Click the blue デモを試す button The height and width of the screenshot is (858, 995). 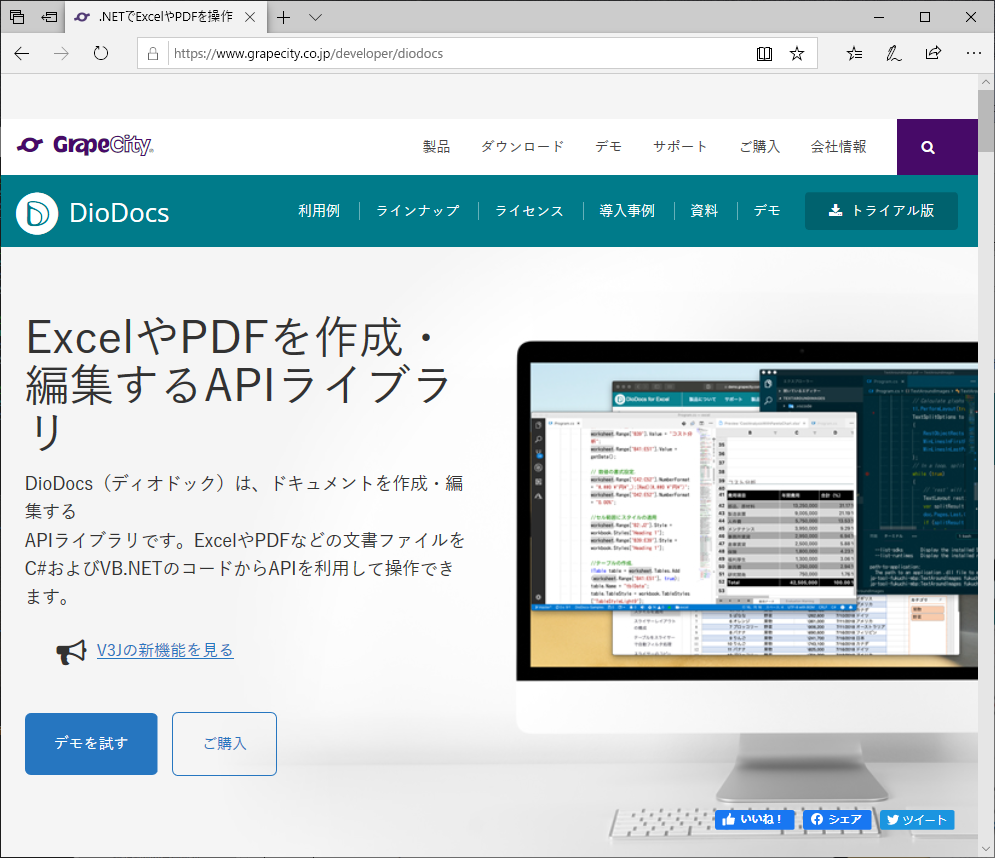point(91,744)
